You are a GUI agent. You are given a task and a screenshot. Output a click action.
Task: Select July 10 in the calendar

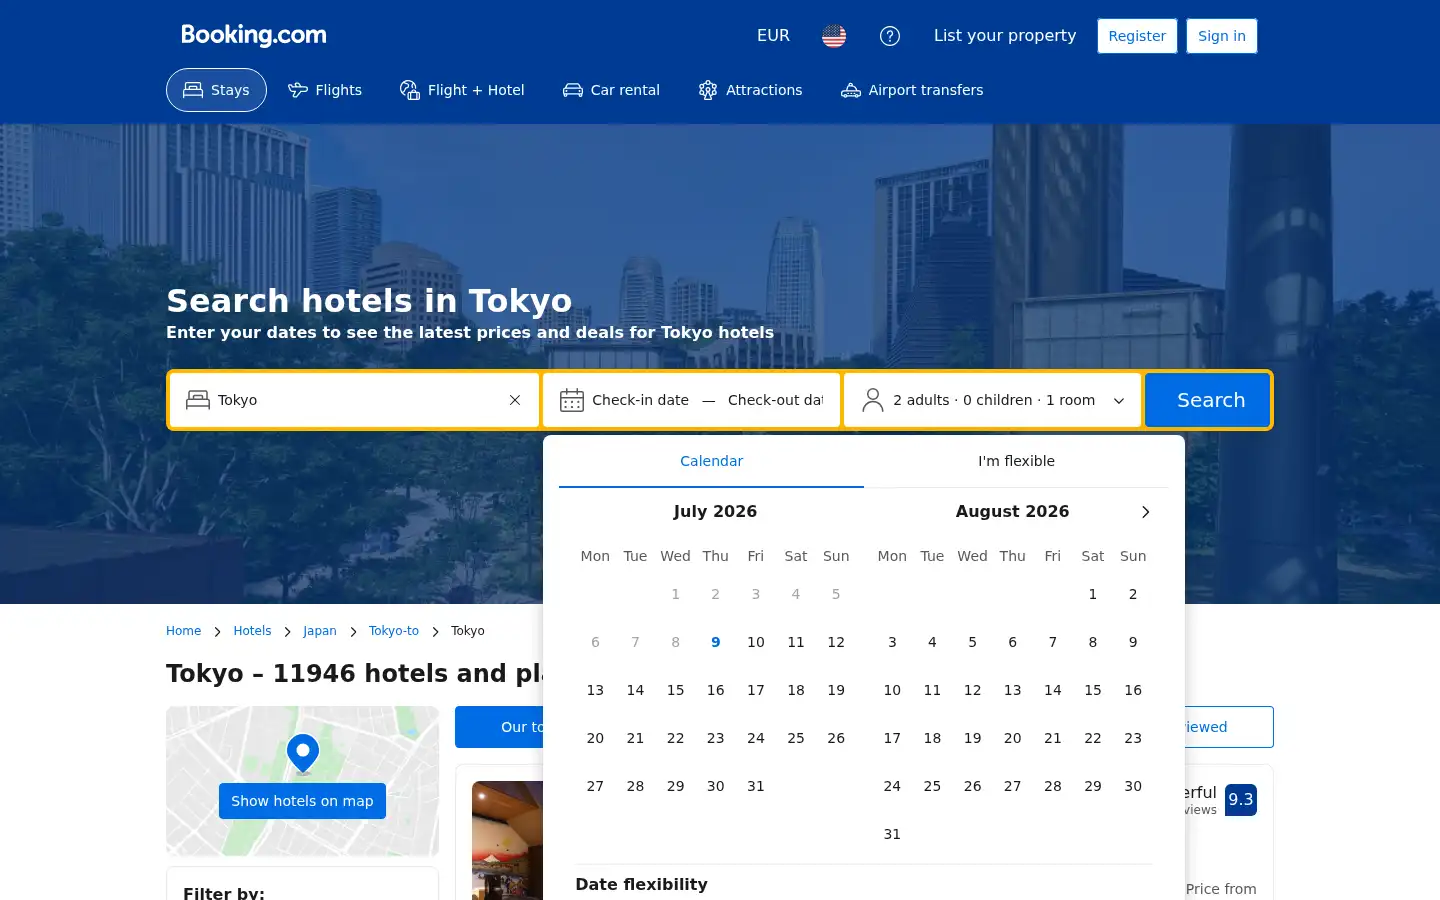point(756,642)
